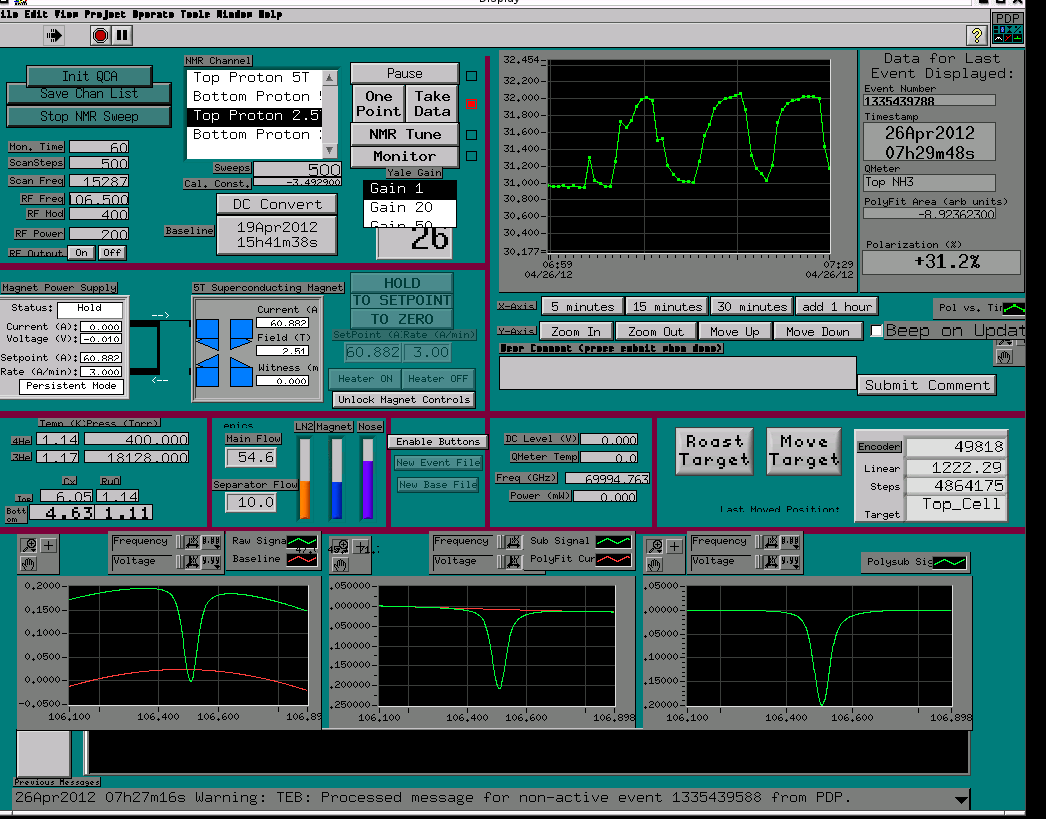This screenshot has height=819, width=1046.
Task: Toggle the indicator box next to Pause
Action: click(x=472, y=76)
